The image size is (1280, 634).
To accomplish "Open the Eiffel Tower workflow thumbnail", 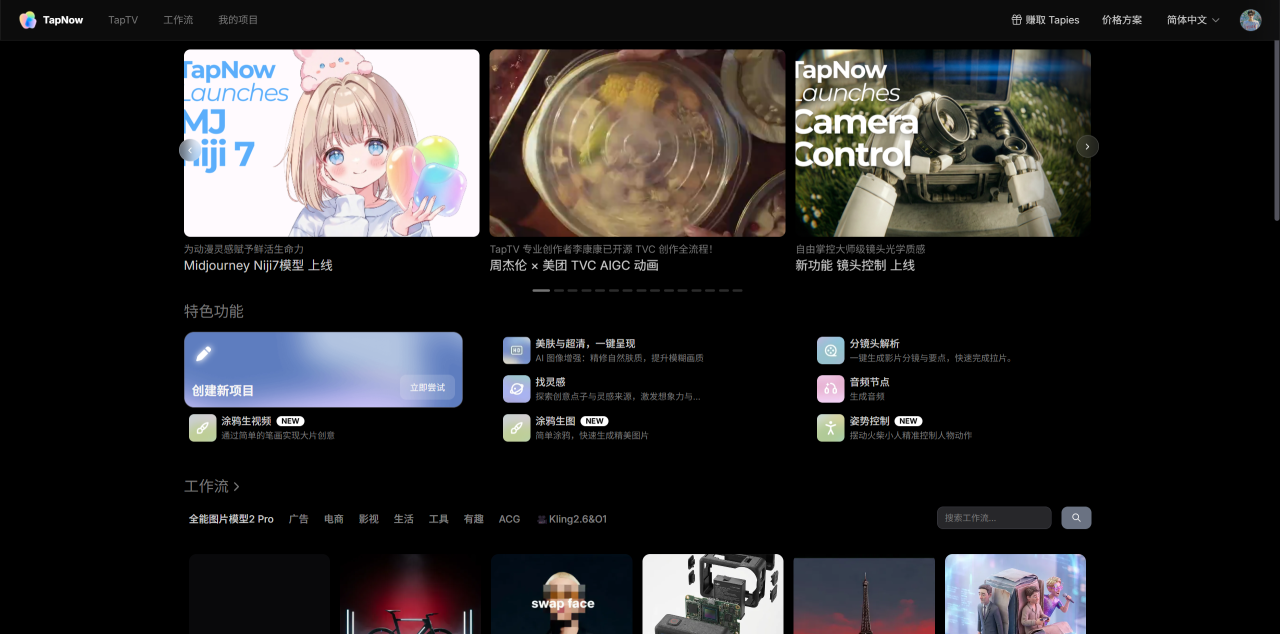I will 864,596.
